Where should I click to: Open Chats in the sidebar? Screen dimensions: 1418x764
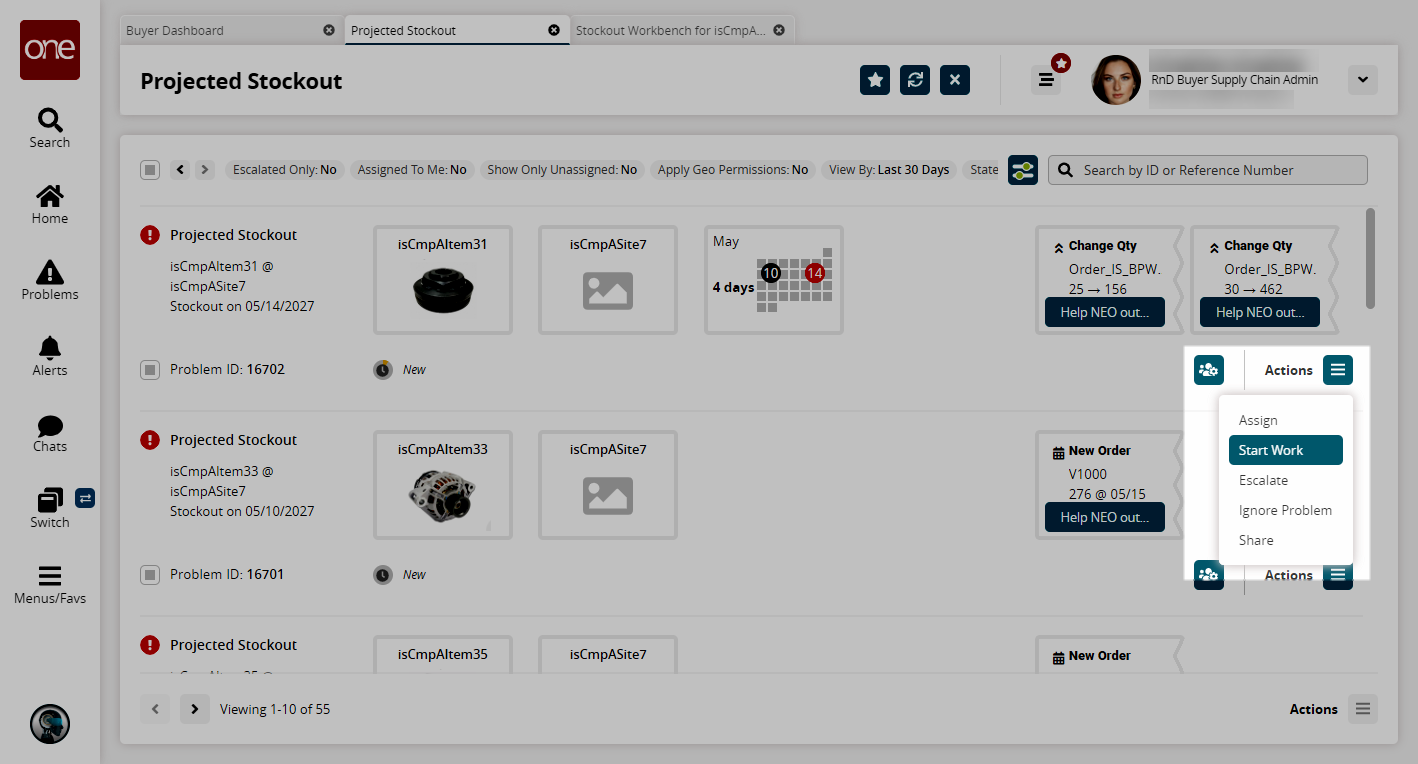[x=50, y=432]
